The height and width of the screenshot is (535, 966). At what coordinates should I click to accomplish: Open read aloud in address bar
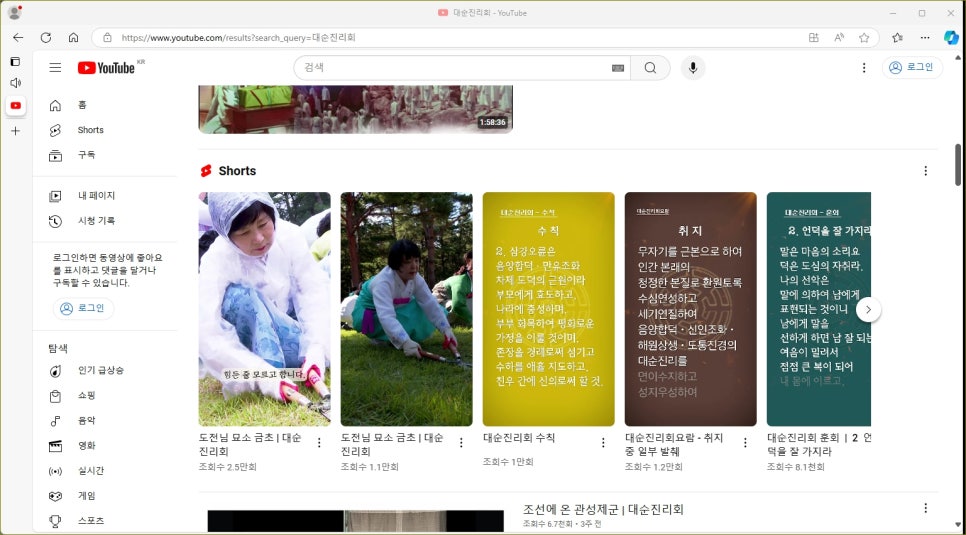(839, 38)
